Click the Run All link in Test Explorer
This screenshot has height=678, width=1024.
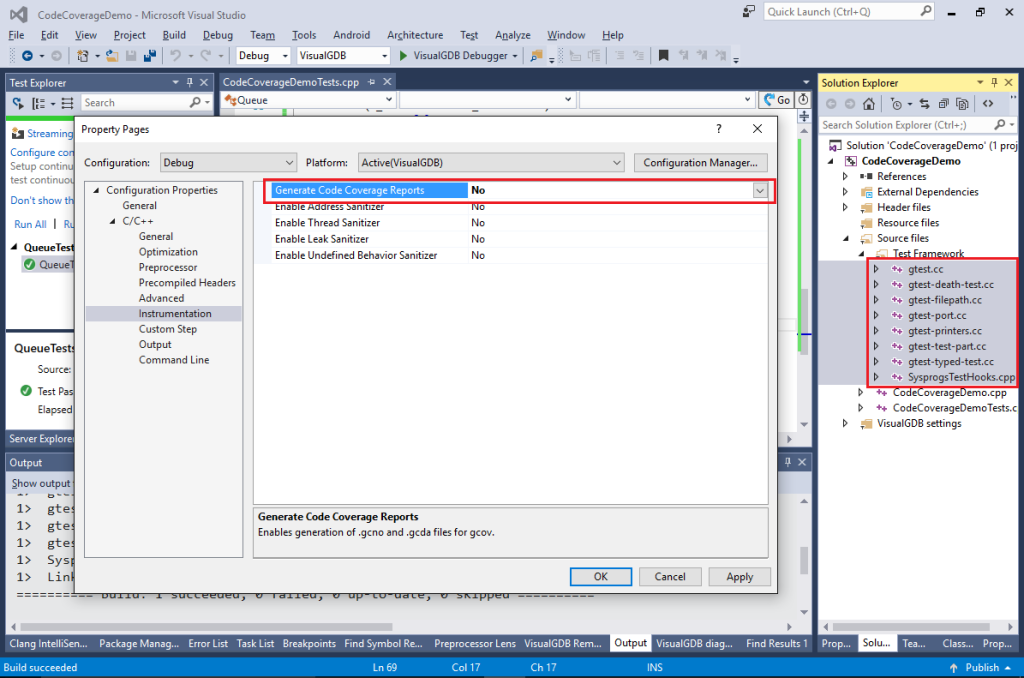(x=30, y=224)
